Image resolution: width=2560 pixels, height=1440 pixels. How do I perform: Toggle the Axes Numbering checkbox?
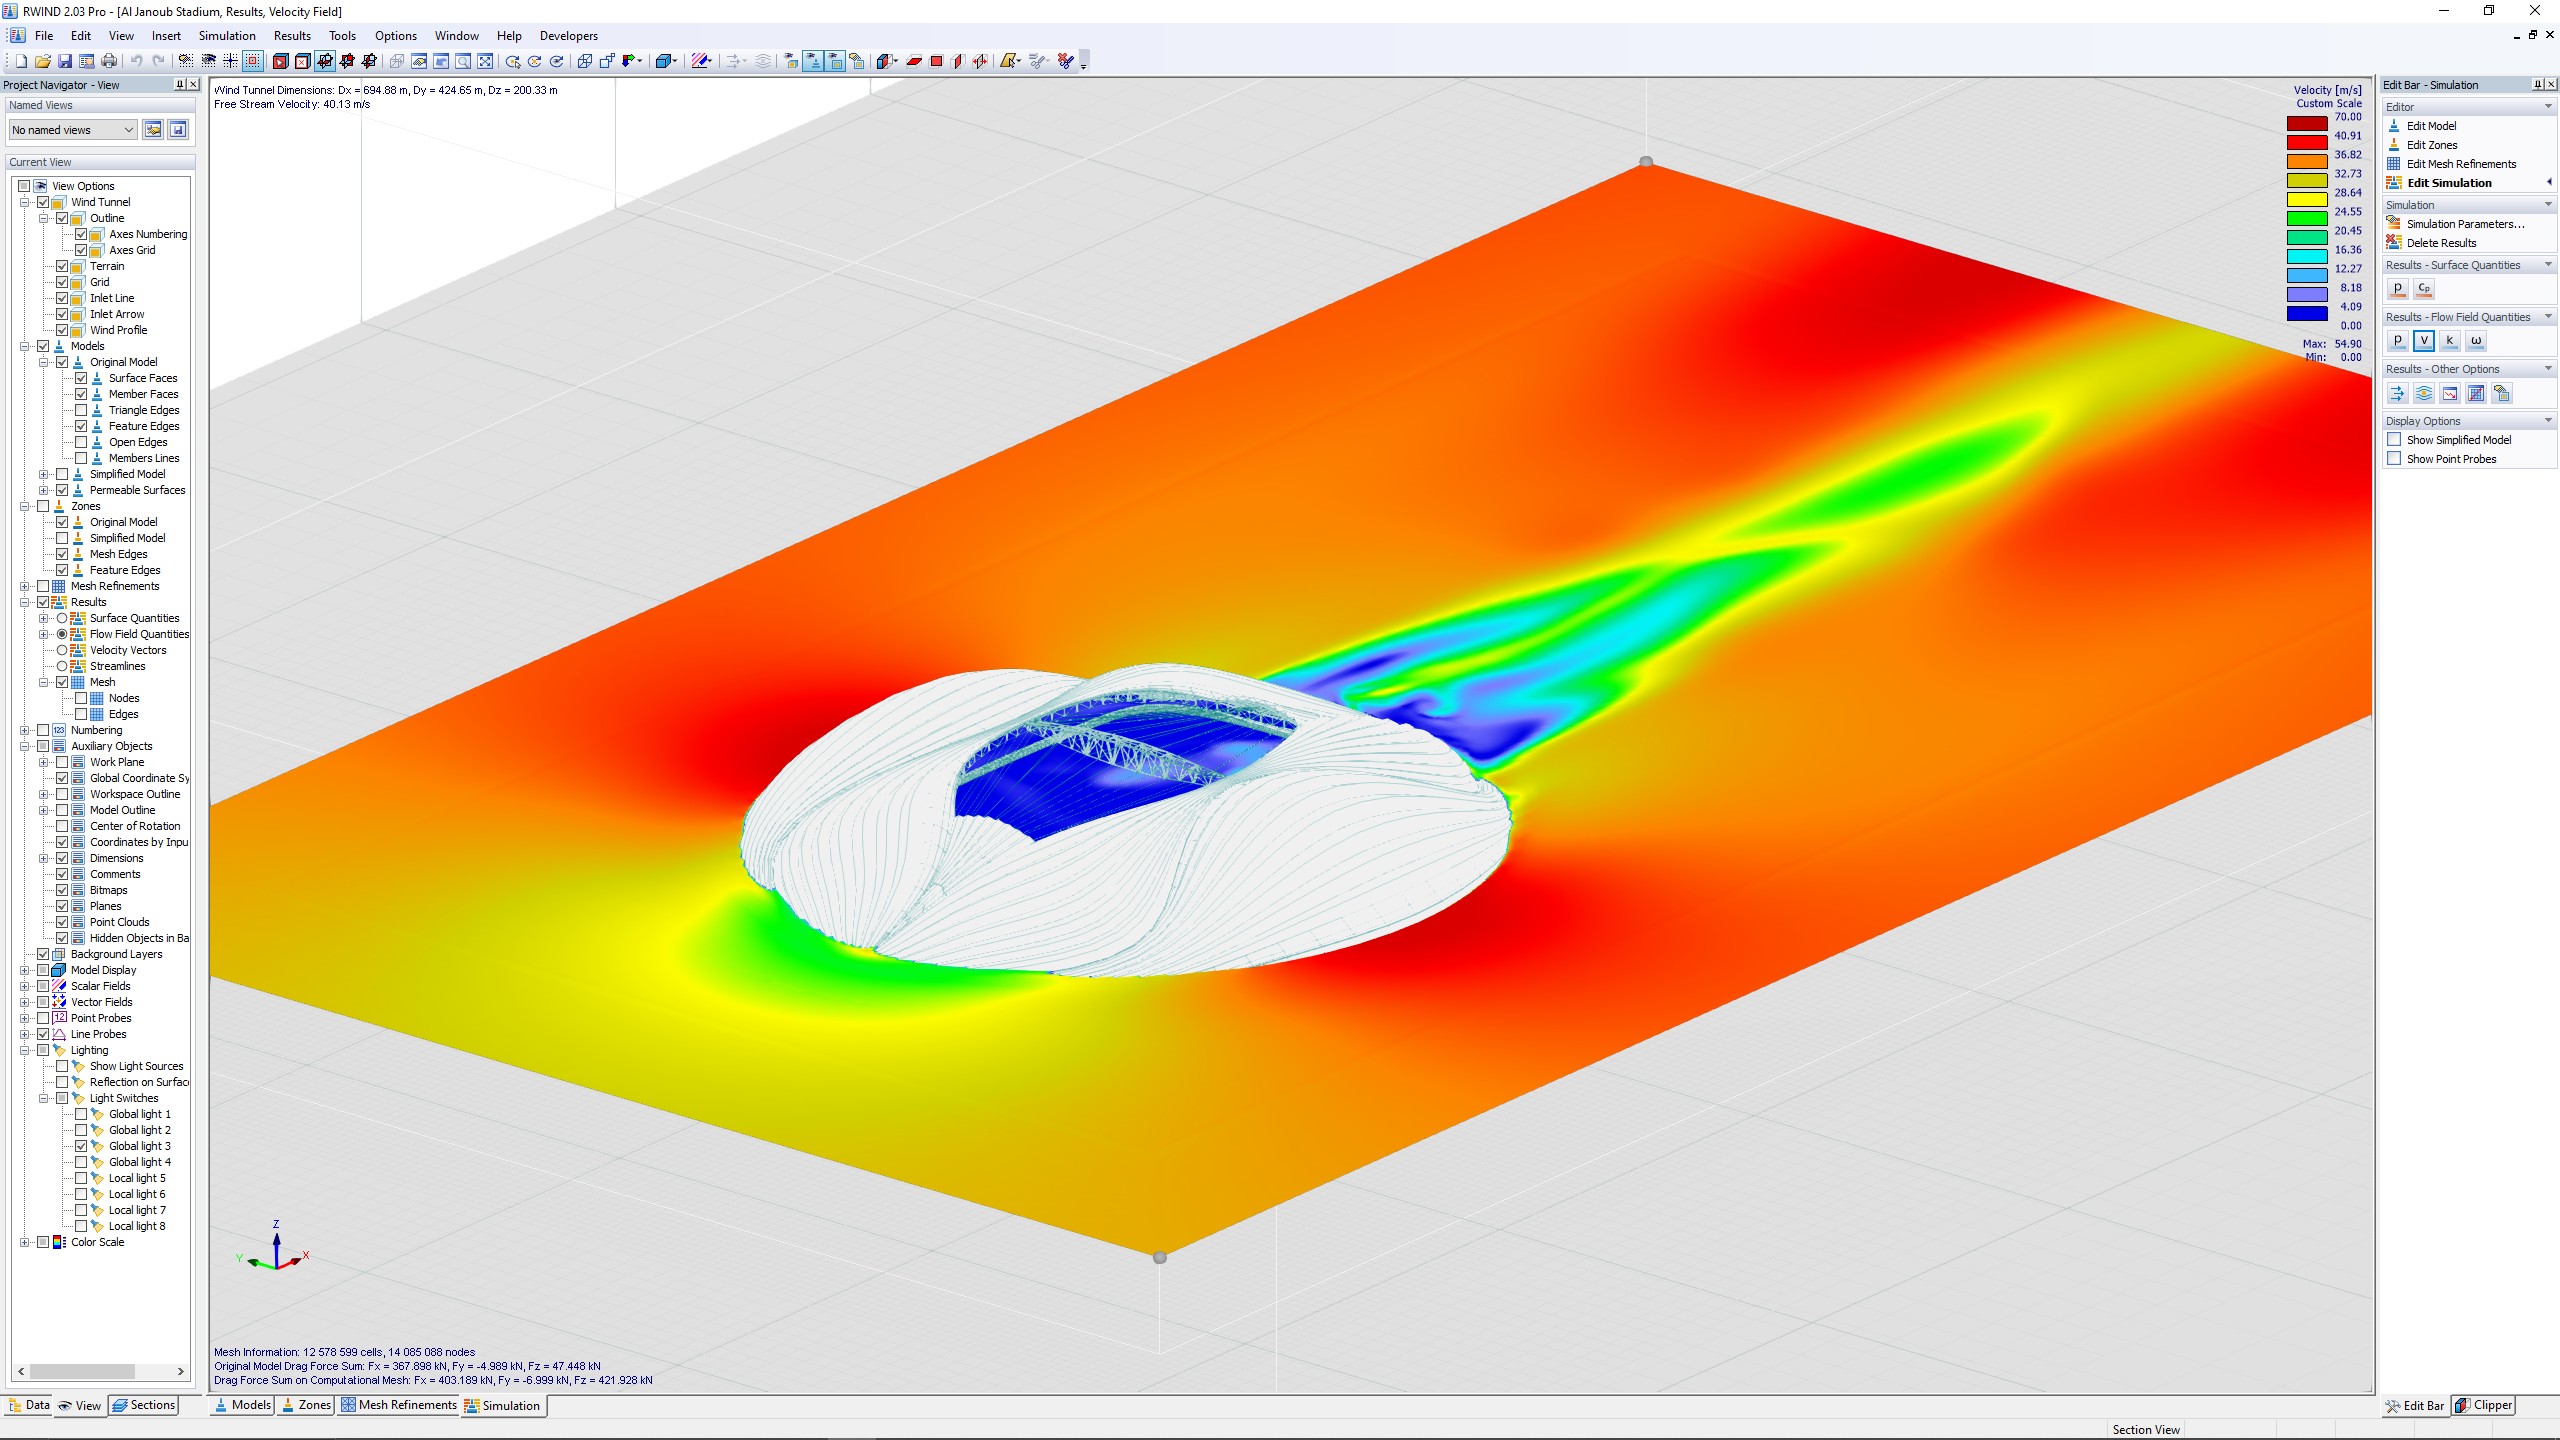tap(81, 234)
